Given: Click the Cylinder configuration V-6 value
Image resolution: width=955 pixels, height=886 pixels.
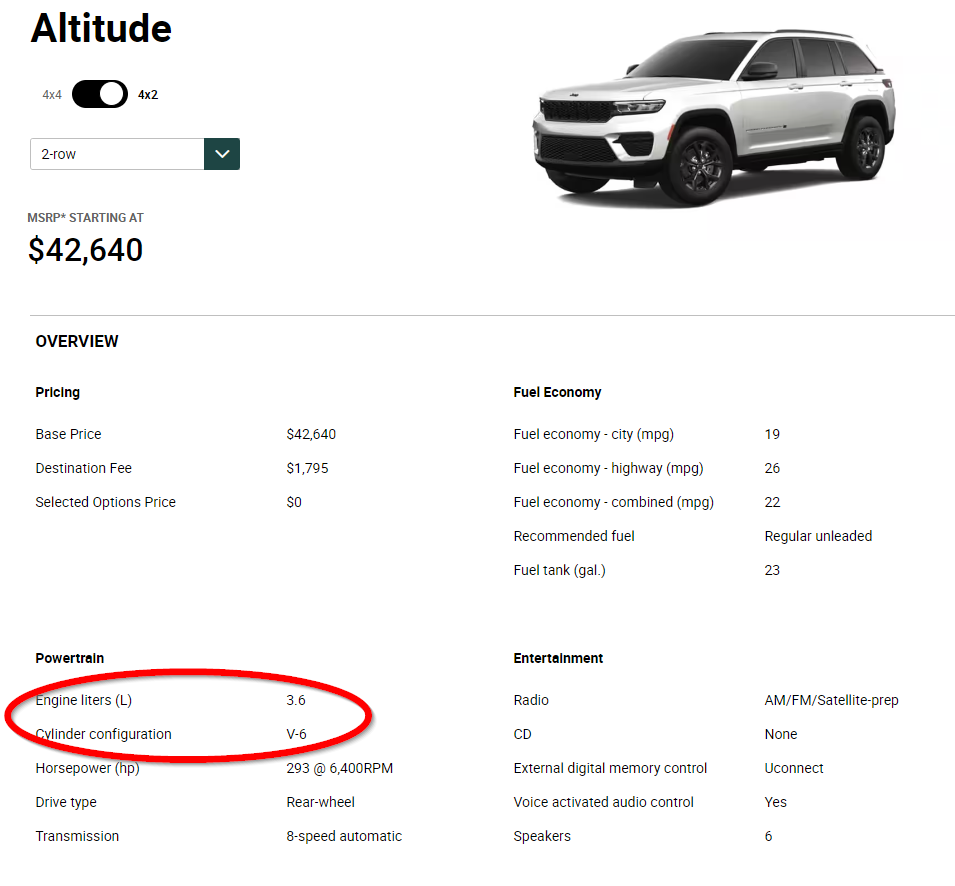Looking at the screenshot, I should (296, 734).
